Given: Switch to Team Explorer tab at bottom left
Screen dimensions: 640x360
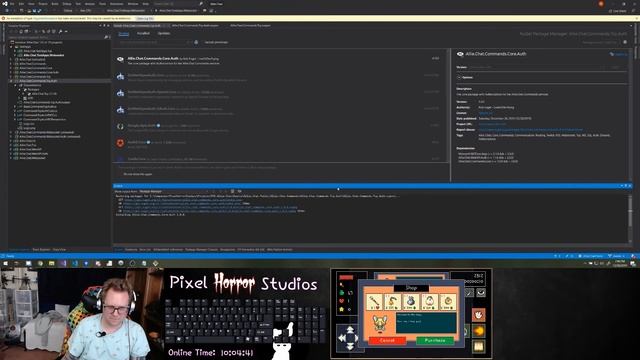Looking at the screenshot, I should (41, 249).
